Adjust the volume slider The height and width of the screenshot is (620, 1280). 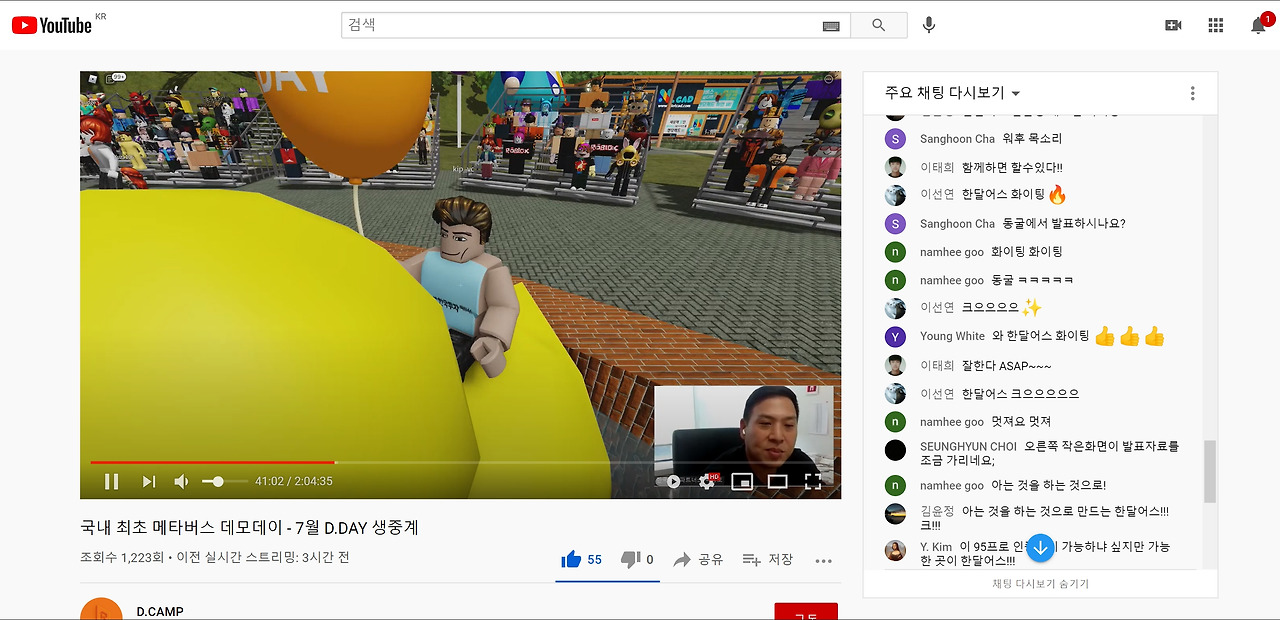click(x=224, y=481)
